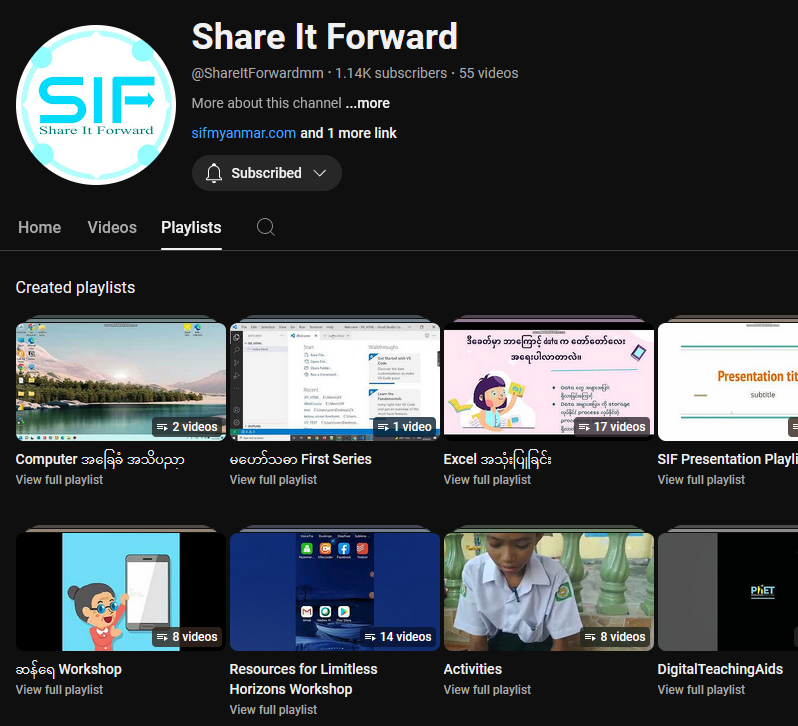Screen dimensions: 798x726
Task: Switch to the Videos tab
Action: (x=112, y=227)
